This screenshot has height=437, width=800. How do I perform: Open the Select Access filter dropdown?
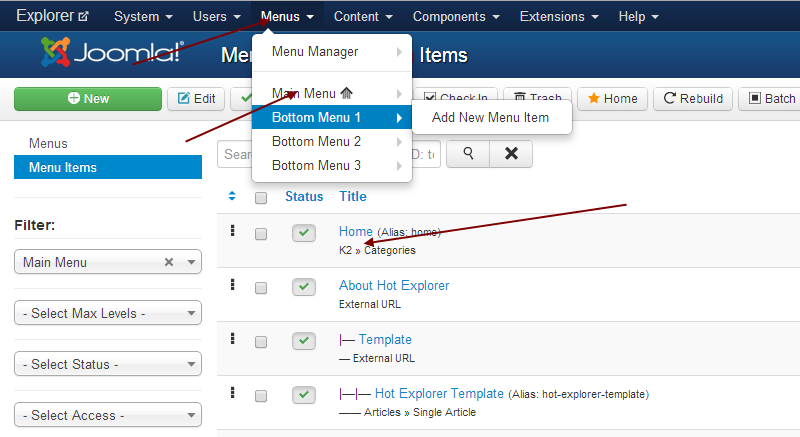click(x=108, y=415)
